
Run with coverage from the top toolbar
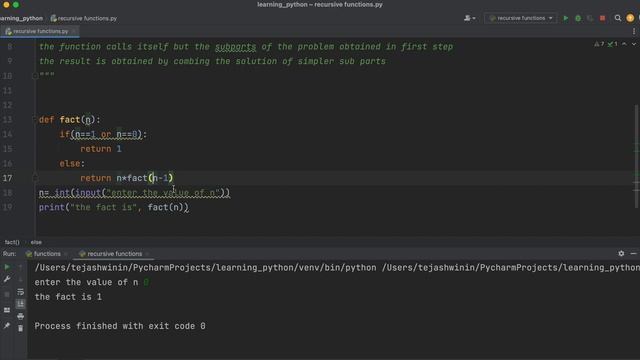point(590,18)
